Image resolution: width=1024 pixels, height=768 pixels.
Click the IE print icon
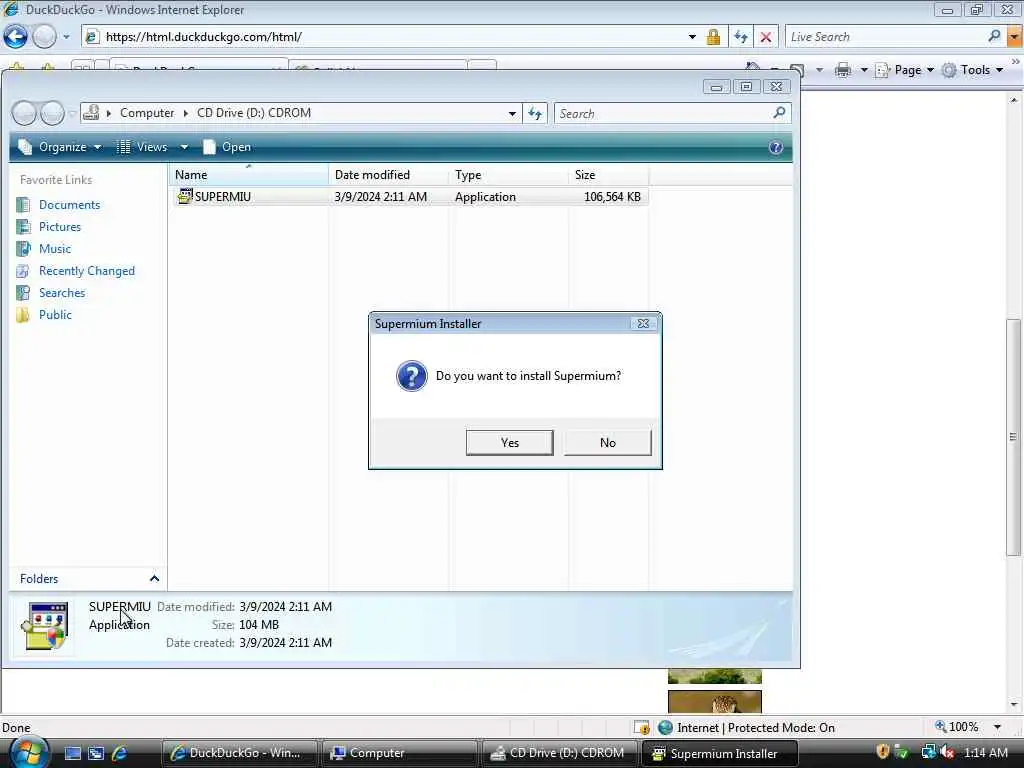(843, 70)
